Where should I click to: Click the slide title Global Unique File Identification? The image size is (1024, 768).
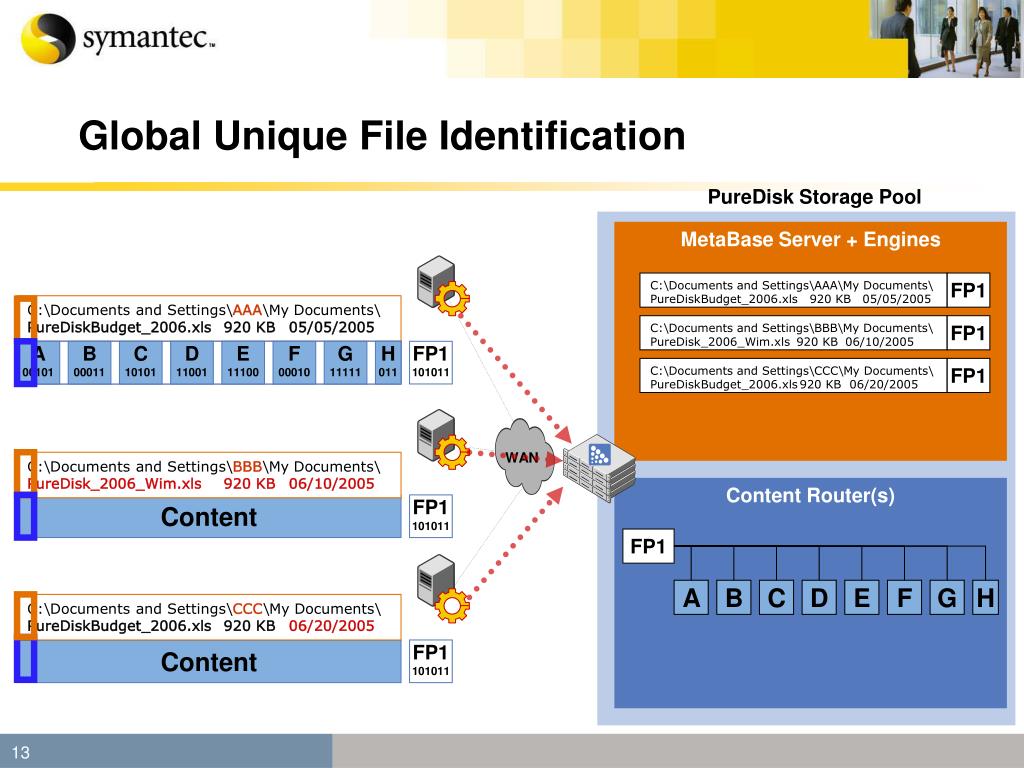[x=382, y=135]
